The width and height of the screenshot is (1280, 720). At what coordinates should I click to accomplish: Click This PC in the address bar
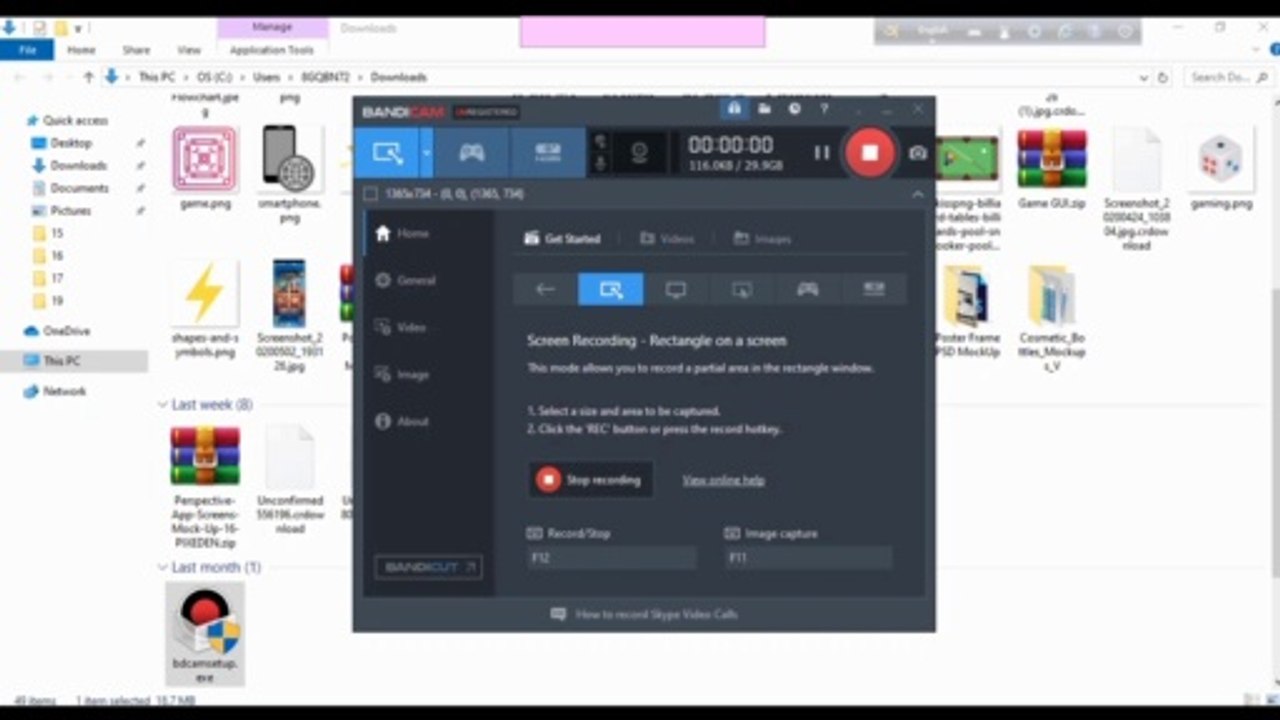(x=157, y=77)
